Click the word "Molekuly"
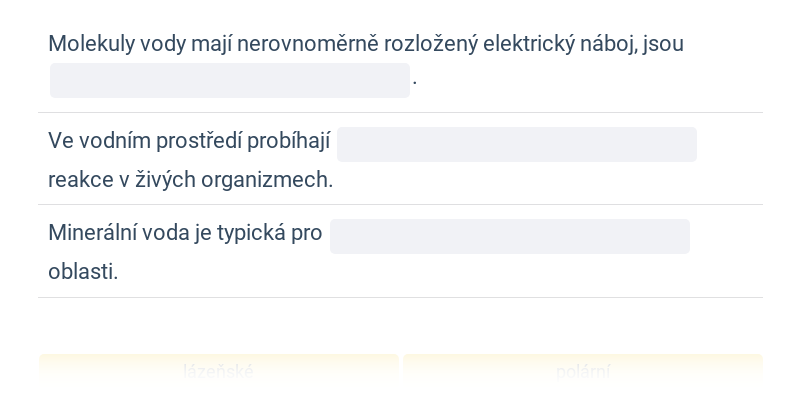Image resolution: width=800 pixels, height=400 pixels. tap(91, 44)
